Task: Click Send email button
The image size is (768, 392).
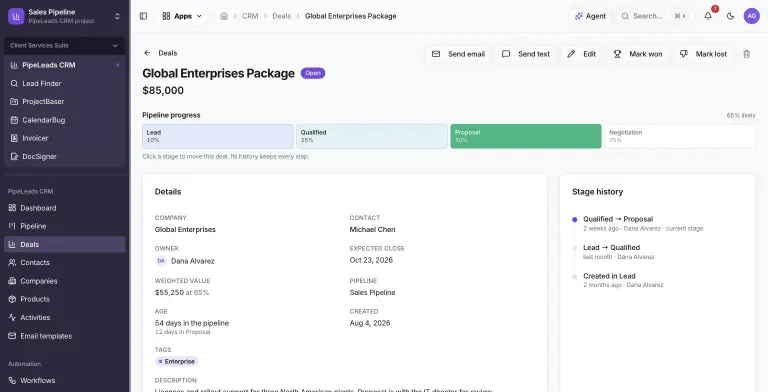Action: pos(458,54)
